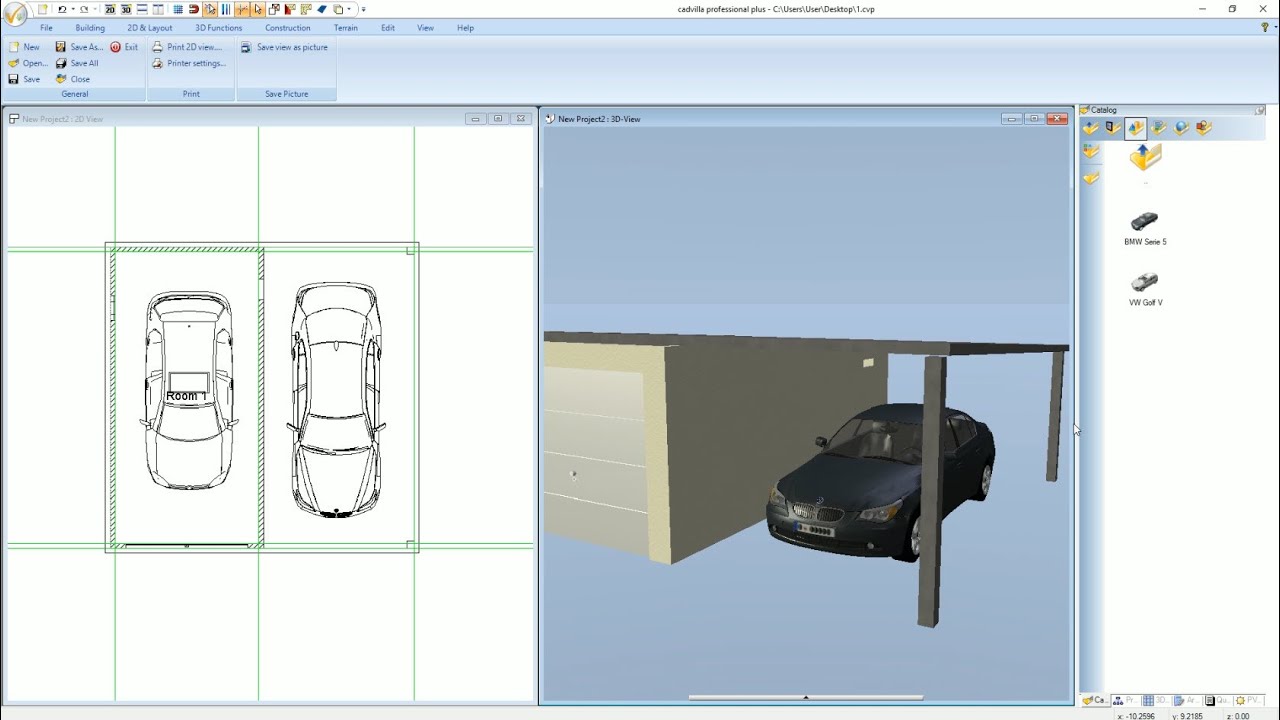Image resolution: width=1280 pixels, height=720 pixels.
Task: Open the customize quick access toolbar arrow
Action: pos(364,9)
